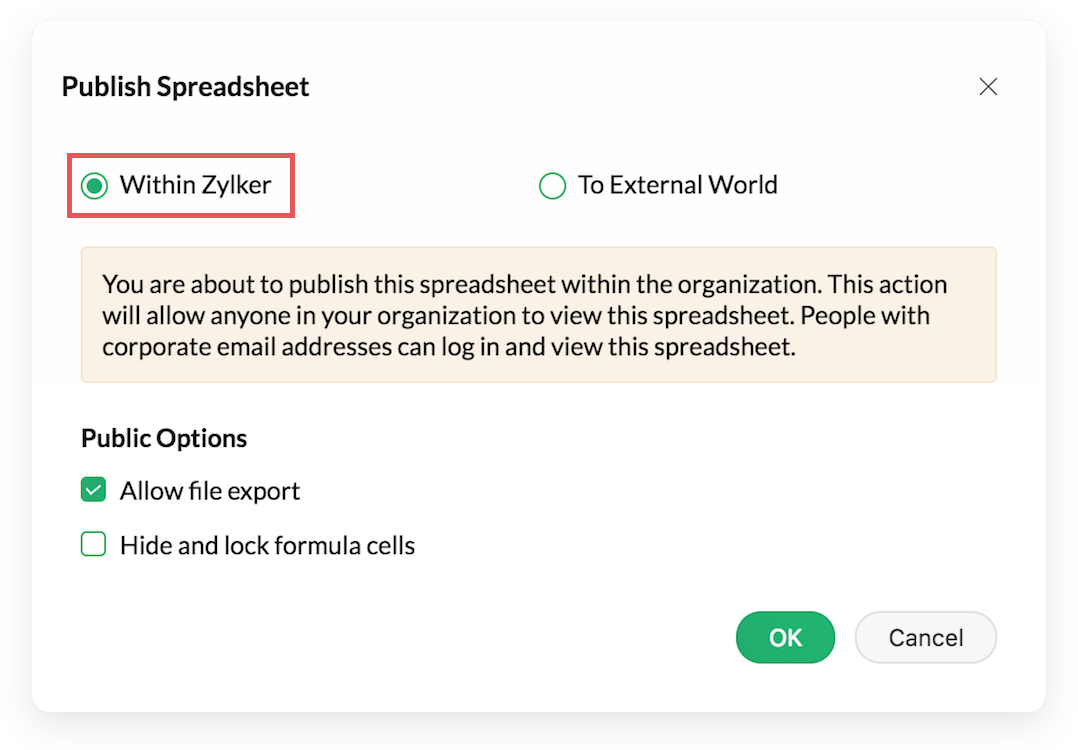Click notice line starting "will allow anyone"
This screenshot has width=1078, height=750.
coord(515,316)
